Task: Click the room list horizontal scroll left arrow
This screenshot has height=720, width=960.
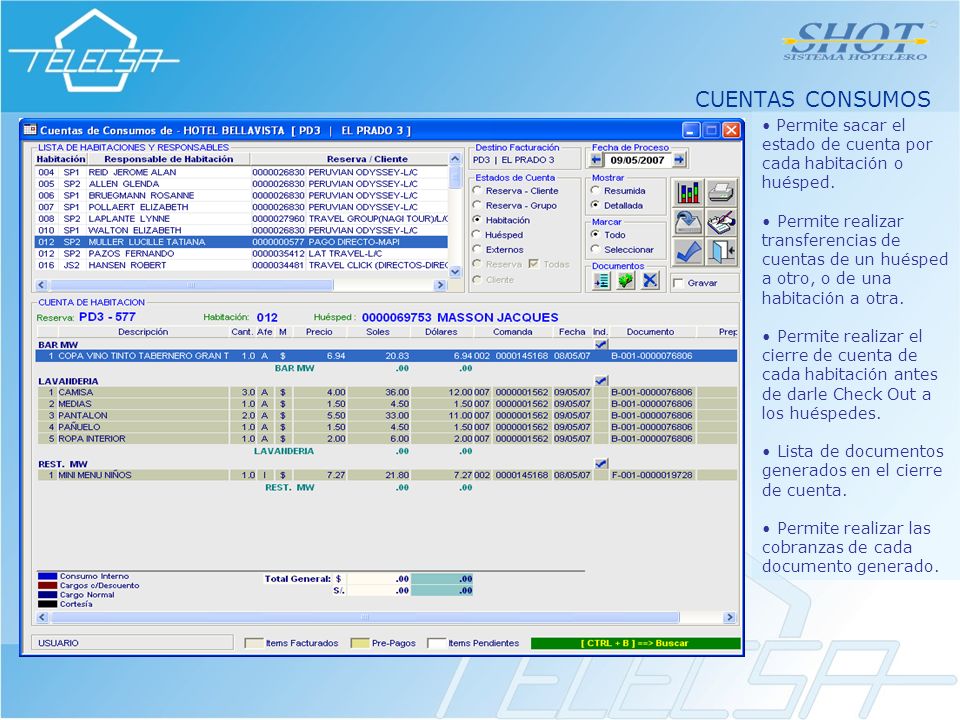Action: click(x=42, y=285)
